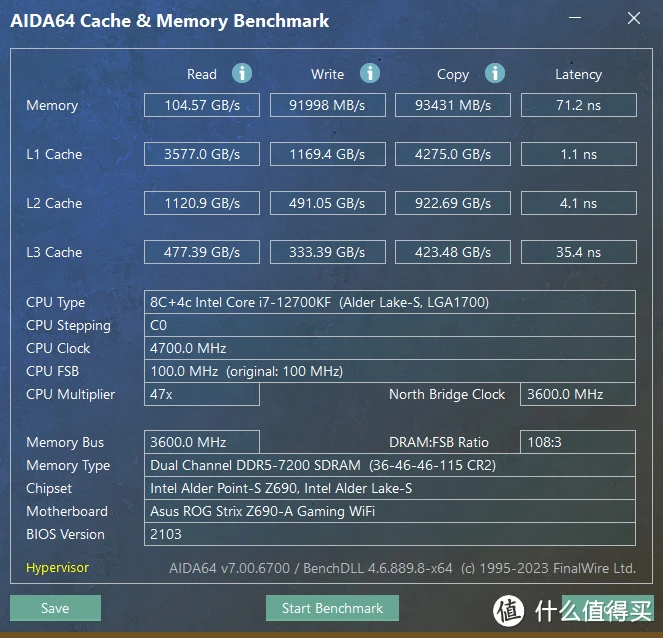Viewport: 663px width, 638px height.
Task: Select the L3 Cache Latency value box
Action: coord(578,252)
